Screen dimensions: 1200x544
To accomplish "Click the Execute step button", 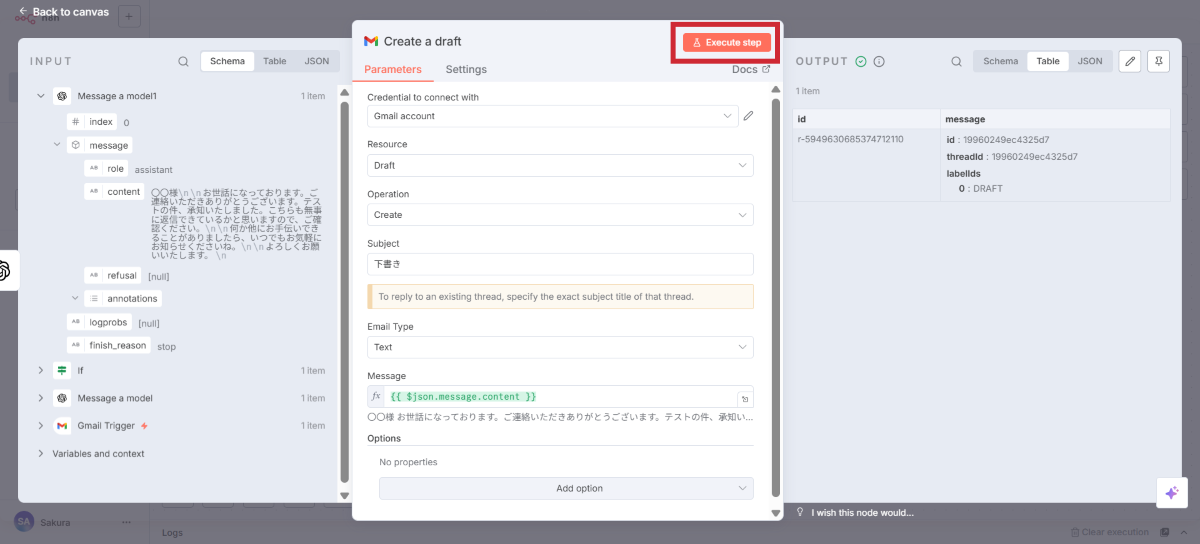I will point(727,42).
